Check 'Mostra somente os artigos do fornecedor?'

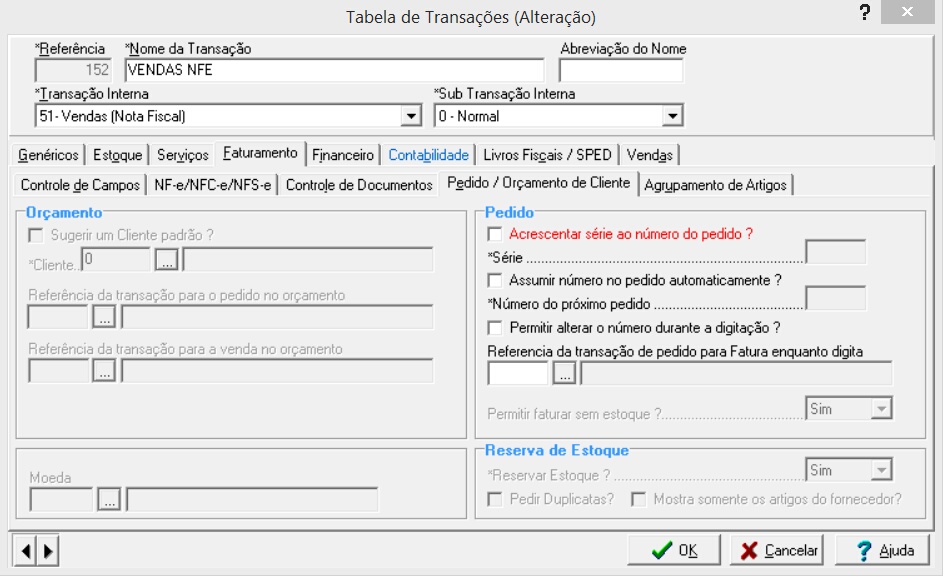click(639, 499)
